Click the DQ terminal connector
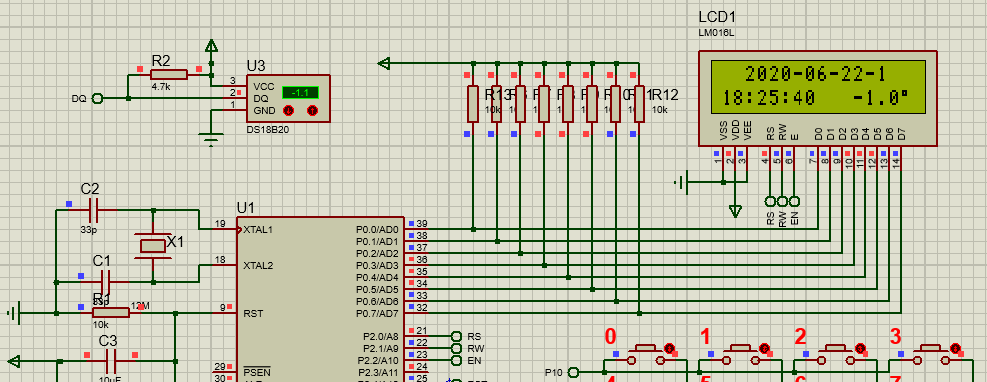This screenshot has width=987, height=382. click(x=97, y=98)
